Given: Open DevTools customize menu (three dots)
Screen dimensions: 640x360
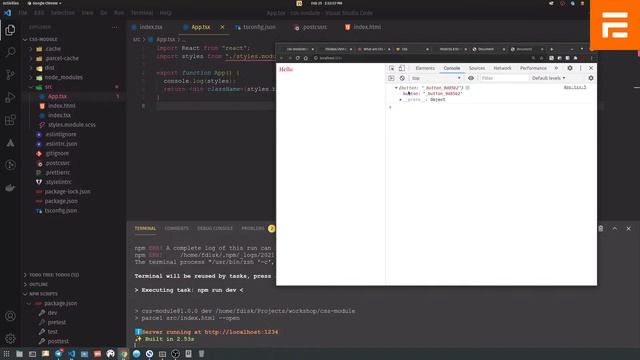Looking at the screenshot, I should pos(580,68).
